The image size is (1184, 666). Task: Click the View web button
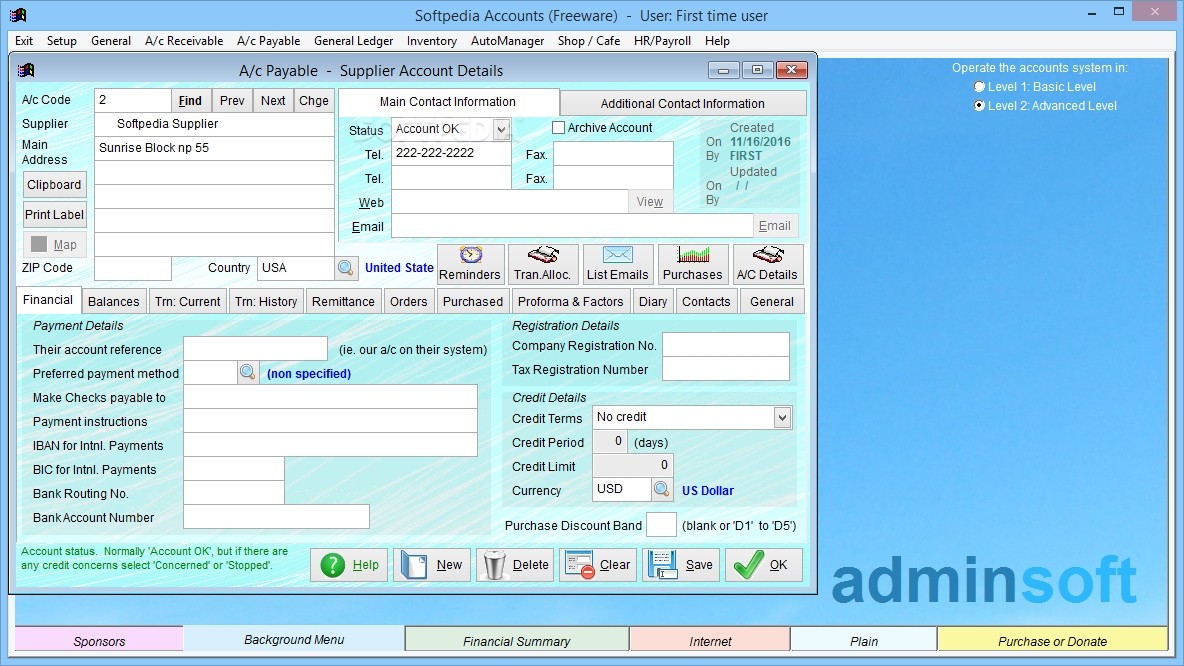[649, 202]
